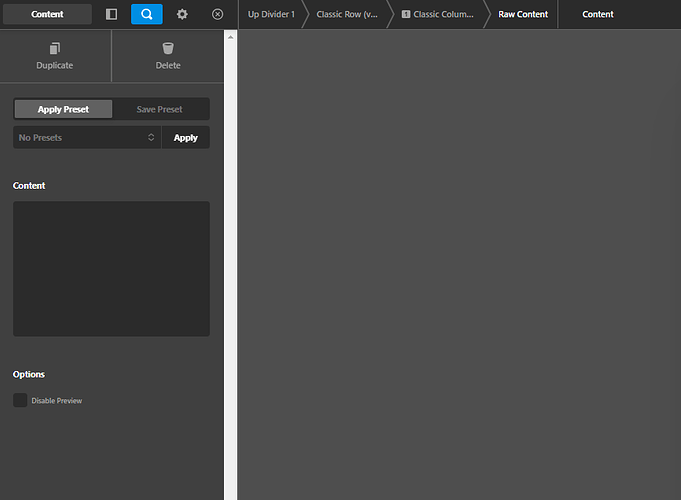This screenshot has width=681, height=500.
Task: Toggle the layout panel icon
Action: (x=111, y=14)
